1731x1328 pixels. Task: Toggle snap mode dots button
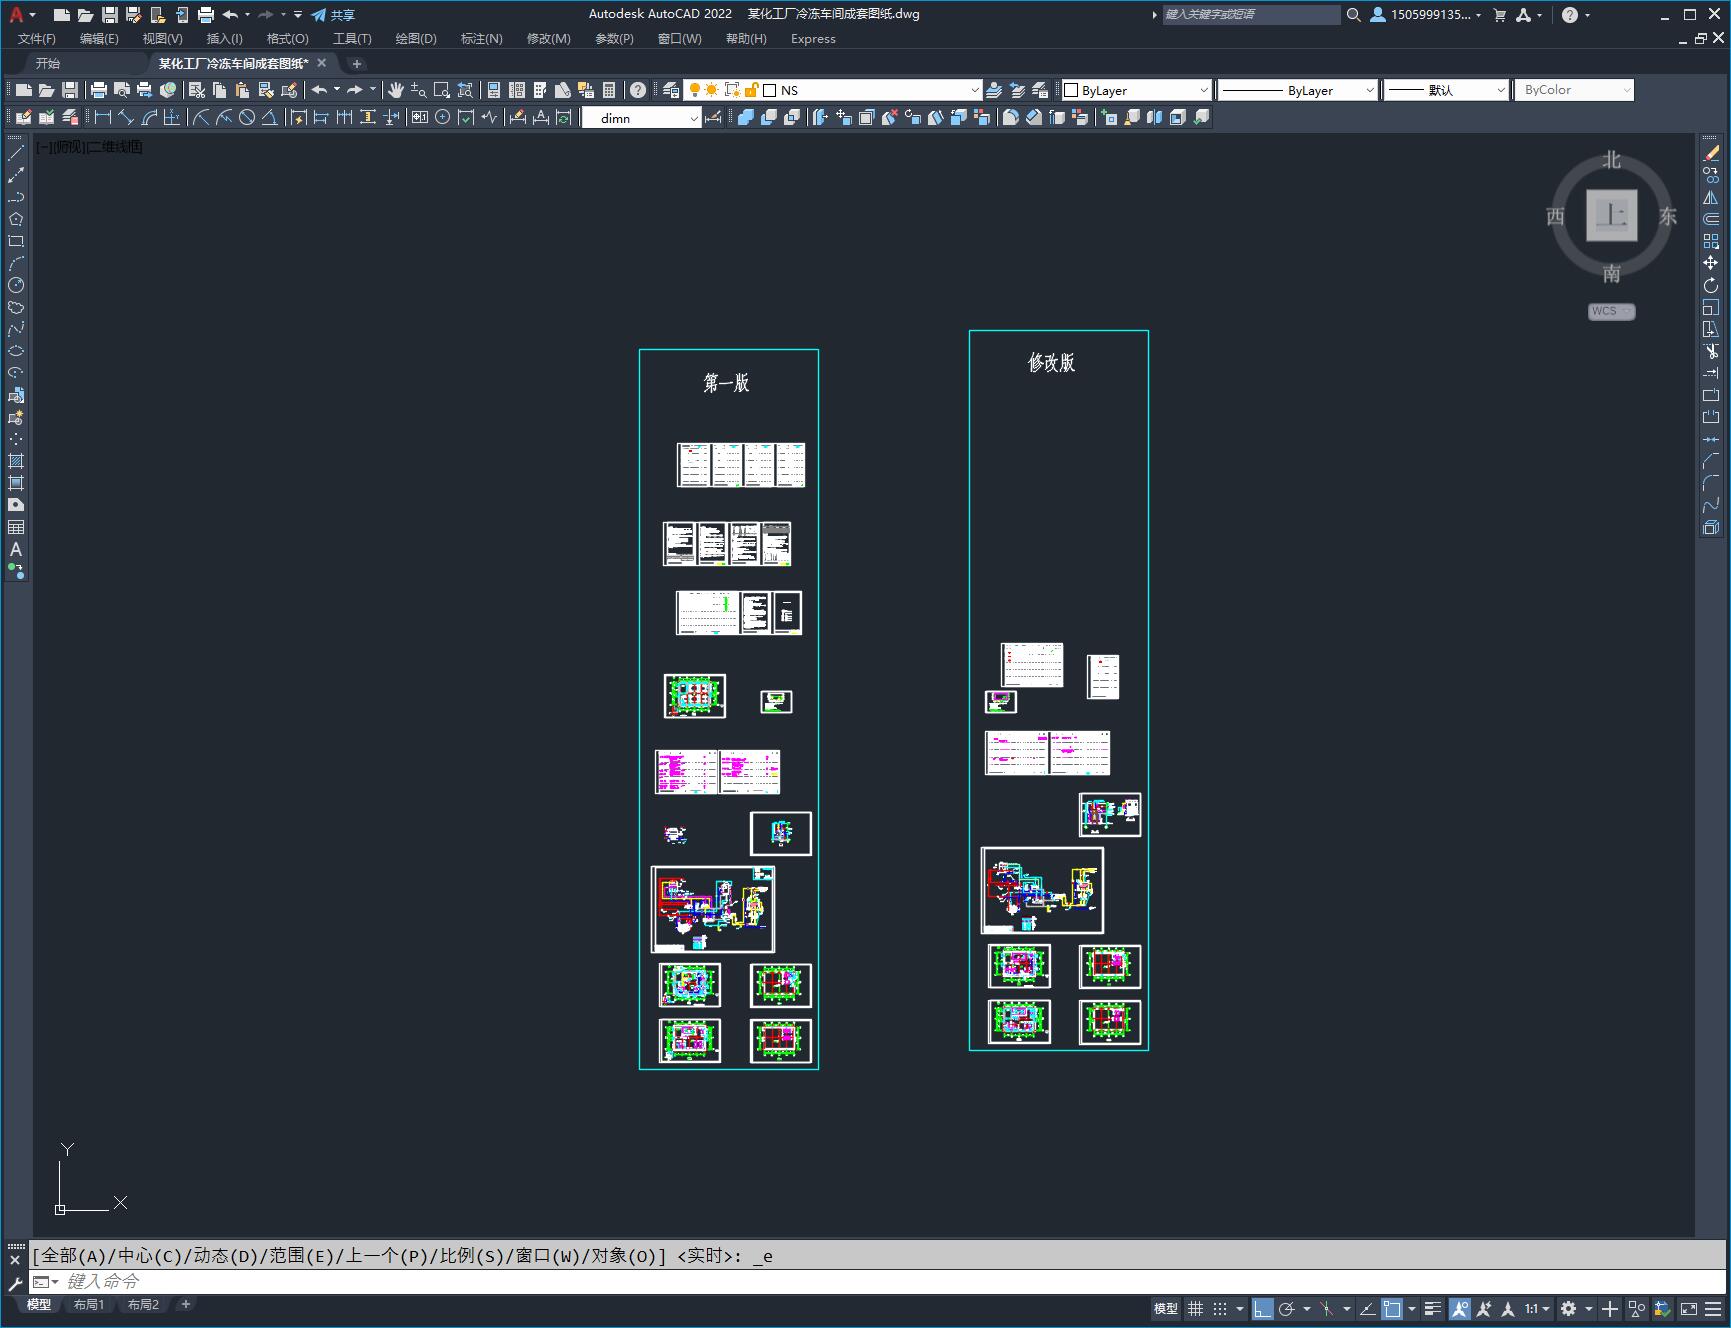click(x=1220, y=1308)
